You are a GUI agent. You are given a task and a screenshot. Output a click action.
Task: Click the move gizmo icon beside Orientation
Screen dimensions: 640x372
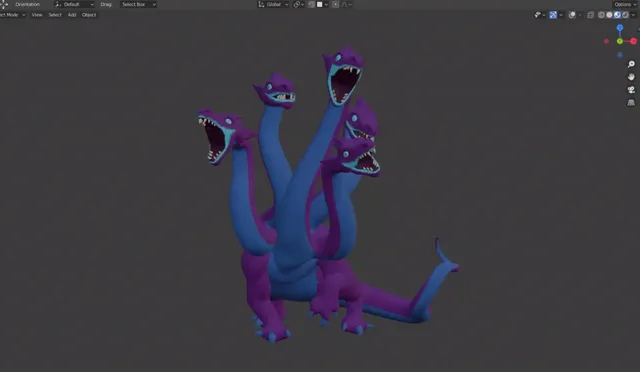pos(4,4)
